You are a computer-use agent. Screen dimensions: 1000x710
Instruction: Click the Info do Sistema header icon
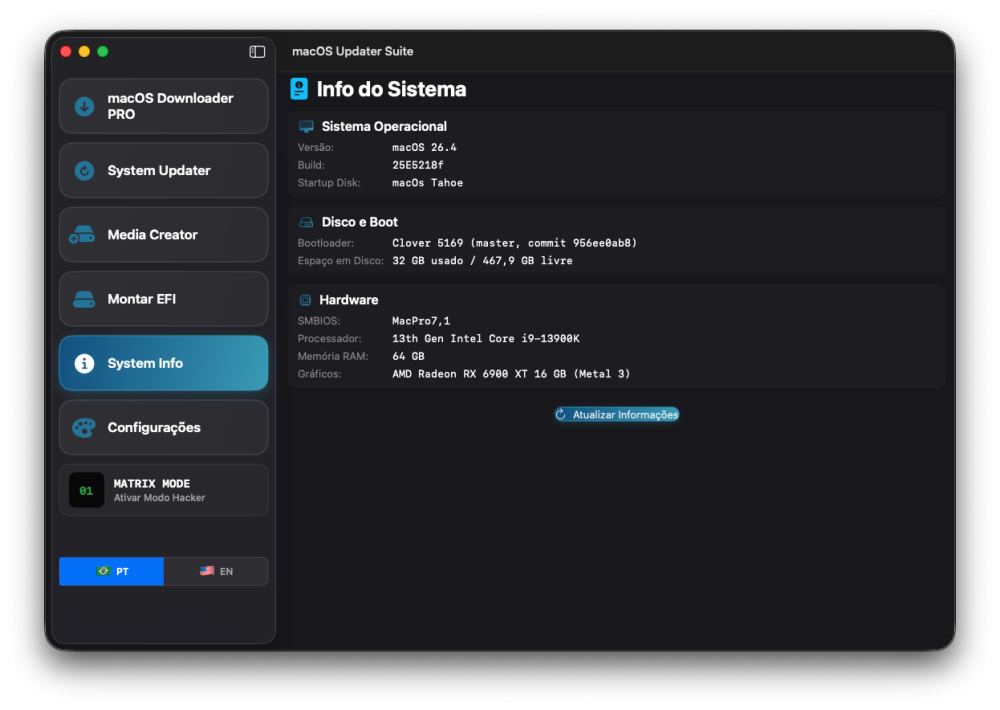[x=299, y=89]
